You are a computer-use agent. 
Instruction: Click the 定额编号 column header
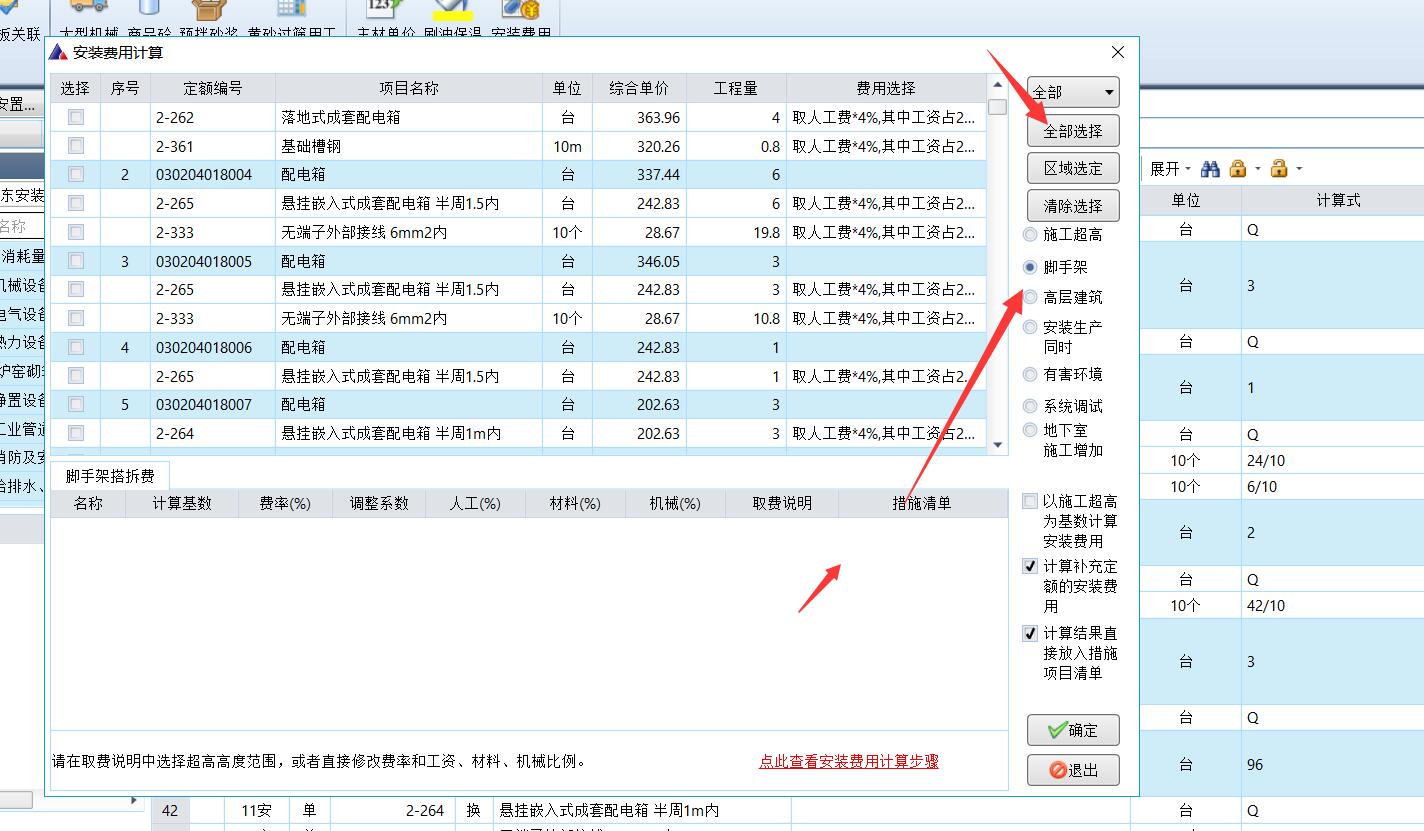click(213, 88)
